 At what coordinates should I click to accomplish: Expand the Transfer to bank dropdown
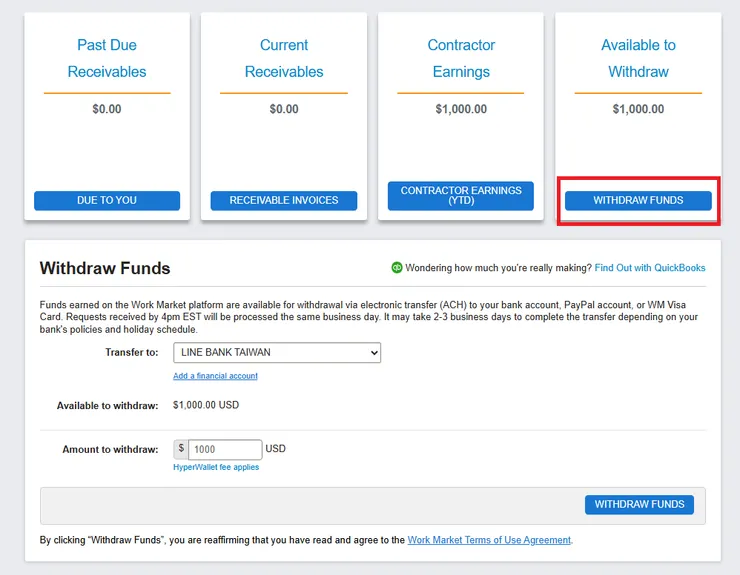[x=277, y=352]
